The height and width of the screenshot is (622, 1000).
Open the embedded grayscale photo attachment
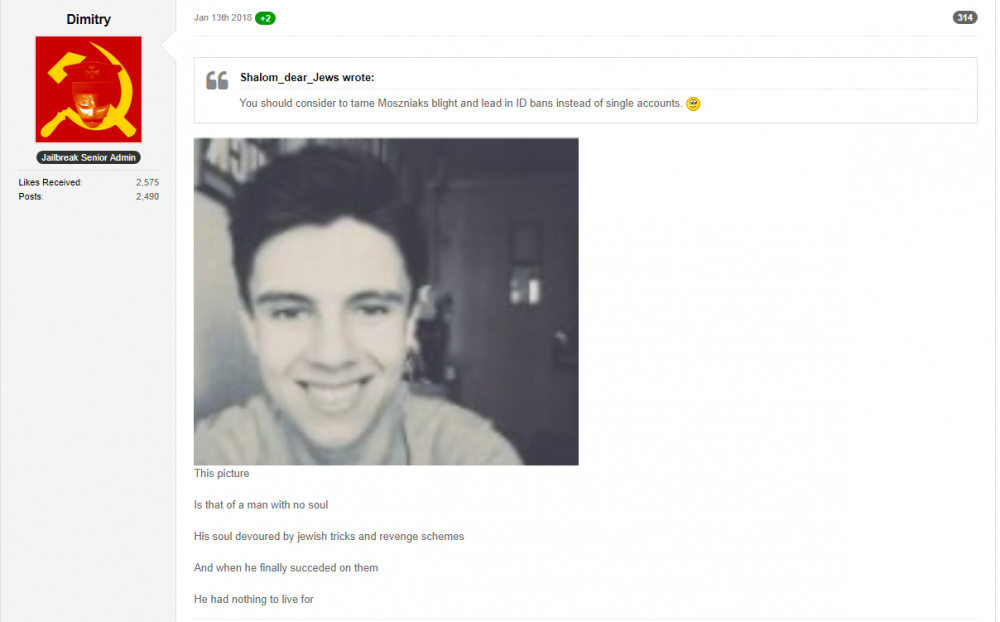tap(386, 301)
